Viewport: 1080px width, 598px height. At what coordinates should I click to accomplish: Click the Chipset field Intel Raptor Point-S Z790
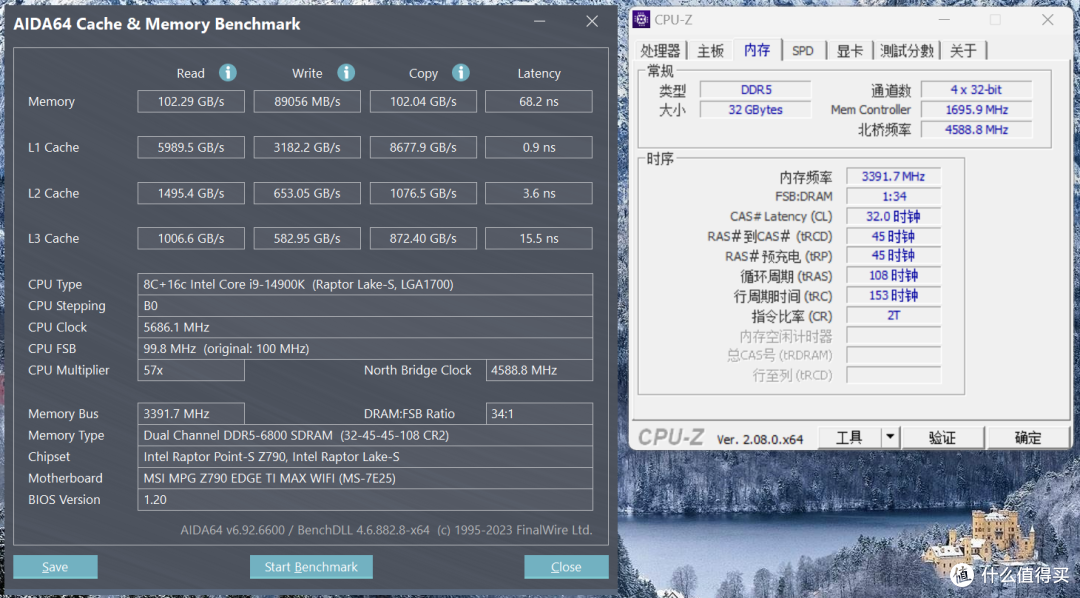[365, 456]
